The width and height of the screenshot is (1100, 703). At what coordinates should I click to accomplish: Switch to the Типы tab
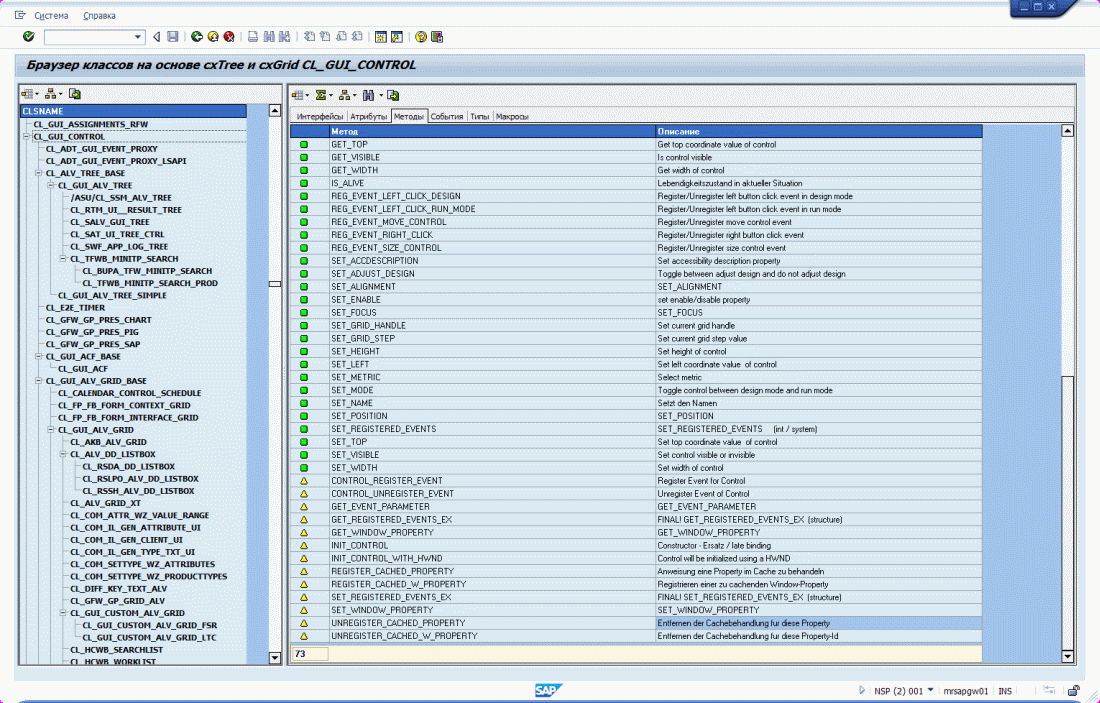click(480, 116)
